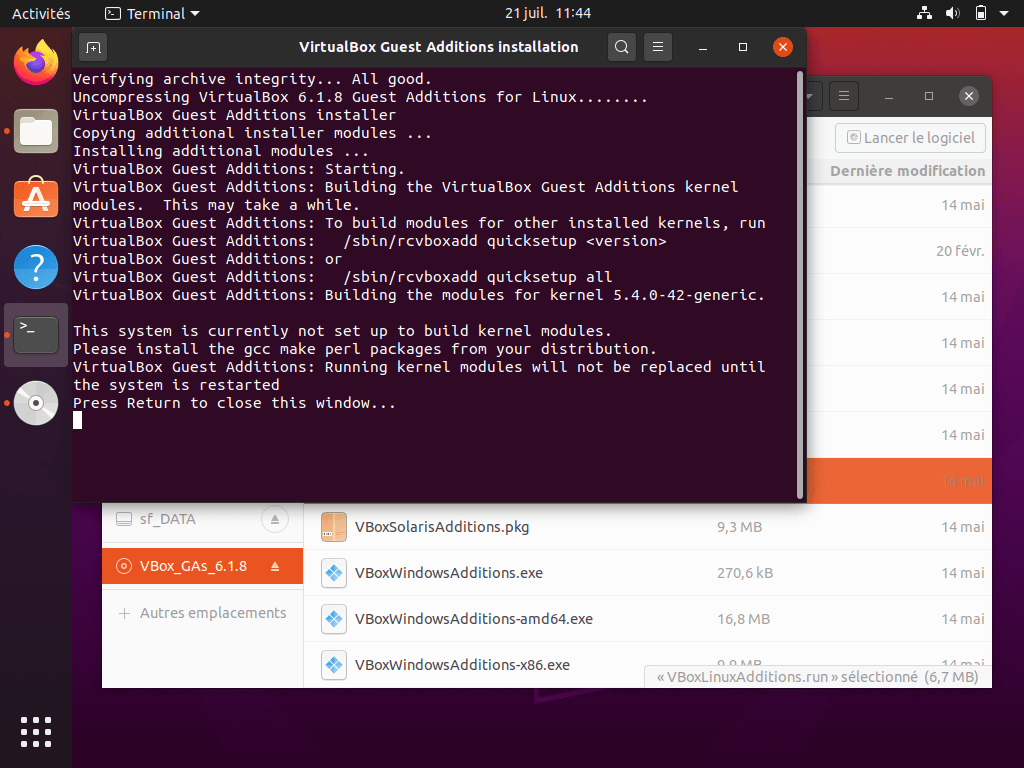Click the highlighted orange selected row
The width and height of the screenshot is (1024, 768).
click(x=899, y=481)
